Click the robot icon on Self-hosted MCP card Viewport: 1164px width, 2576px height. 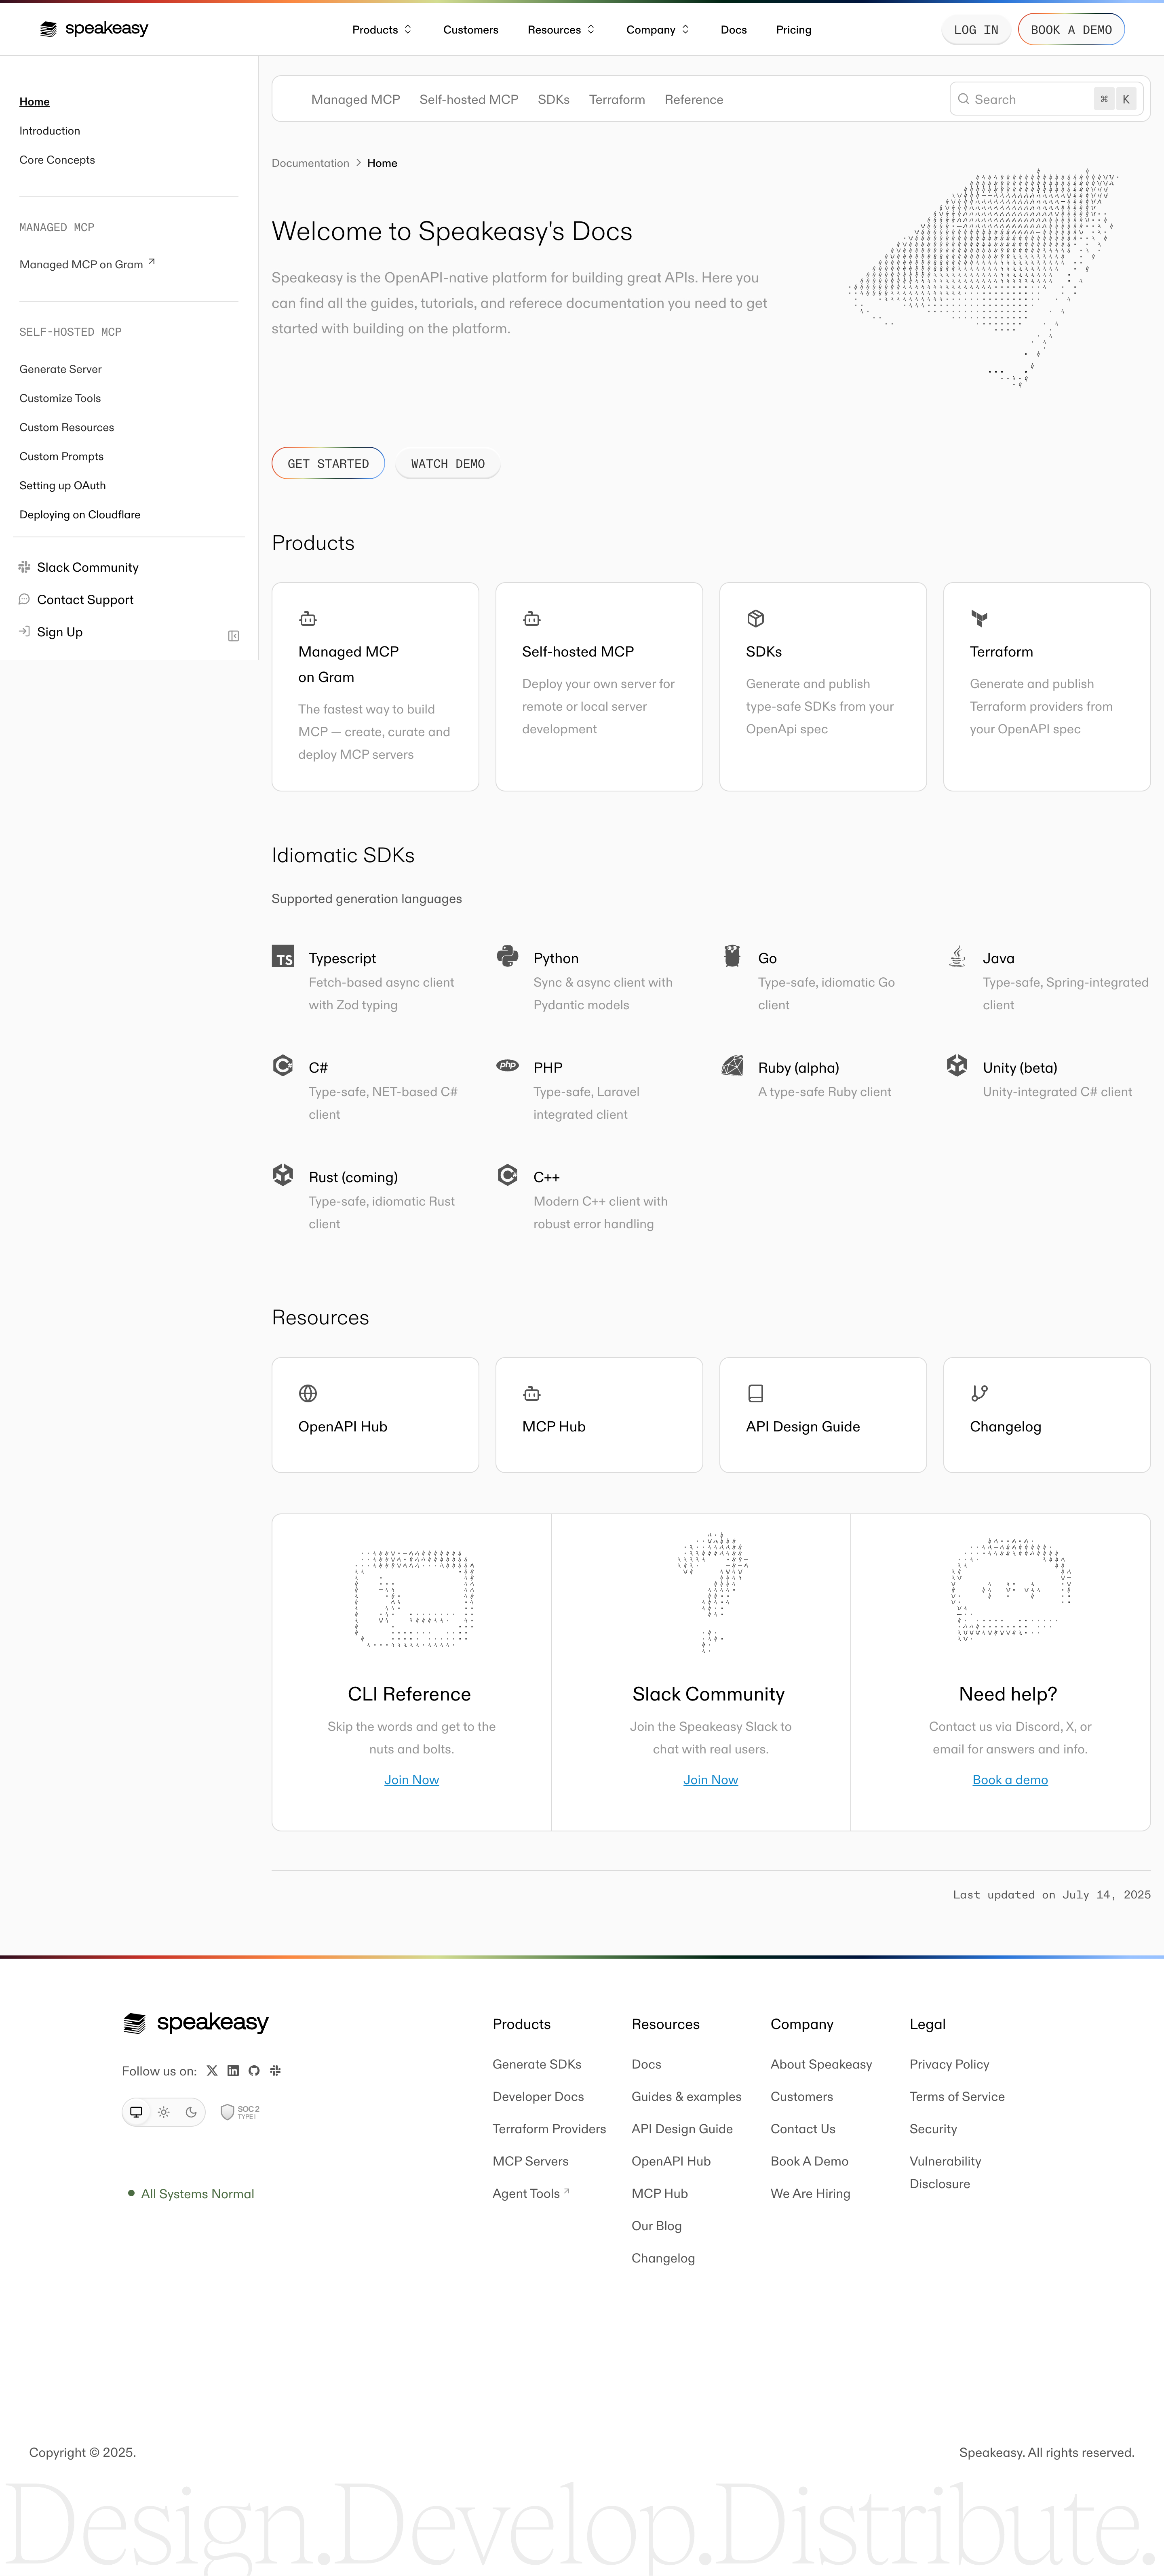(x=532, y=619)
